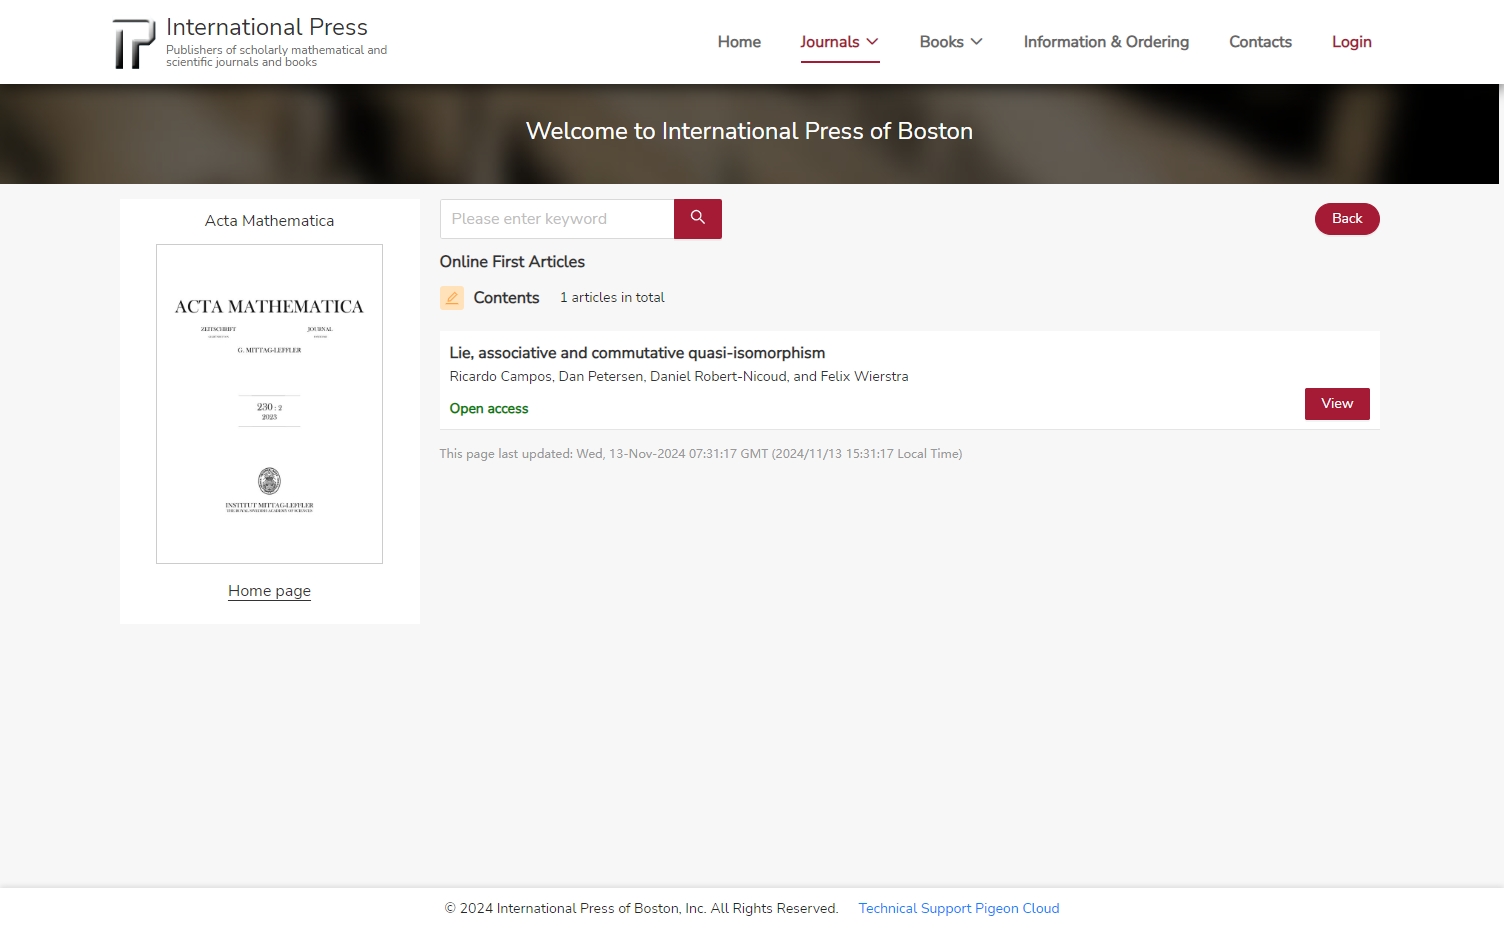This screenshot has width=1504, height=930.
Task: Open the Home menu item
Action: point(739,42)
